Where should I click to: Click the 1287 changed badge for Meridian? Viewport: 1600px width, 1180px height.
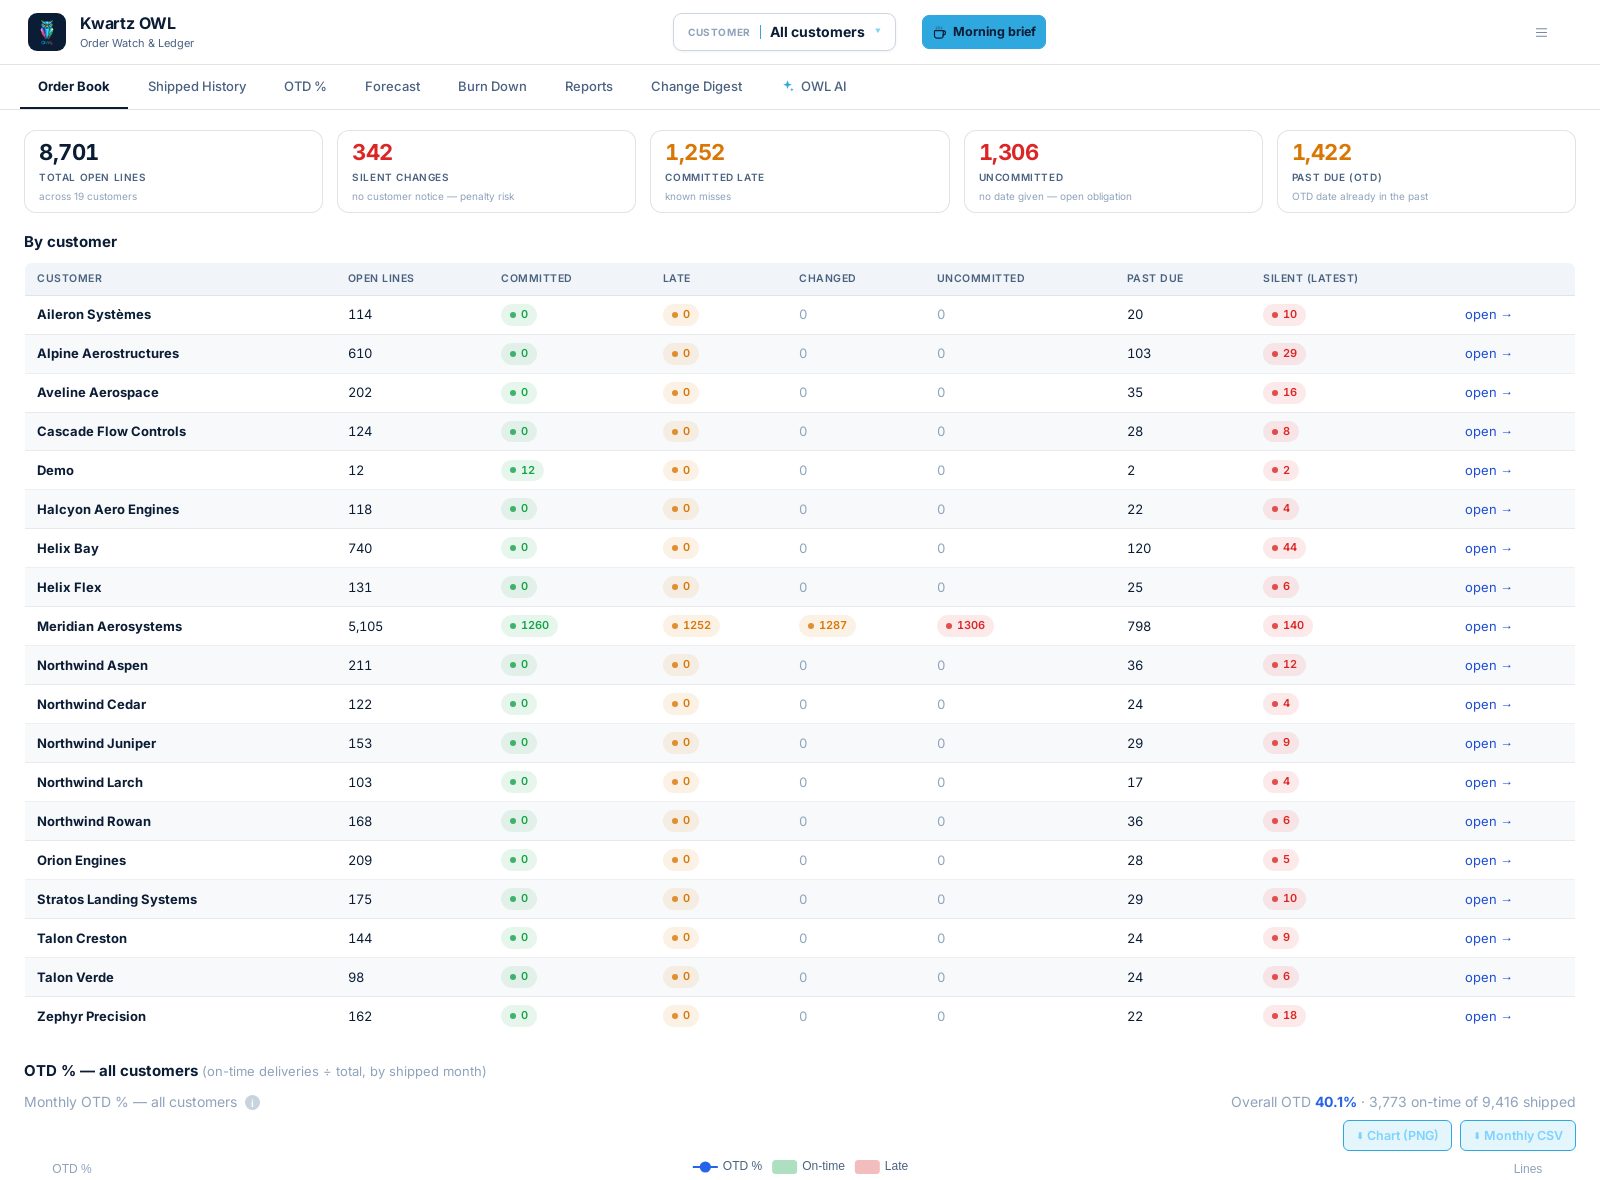coord(827,625)
